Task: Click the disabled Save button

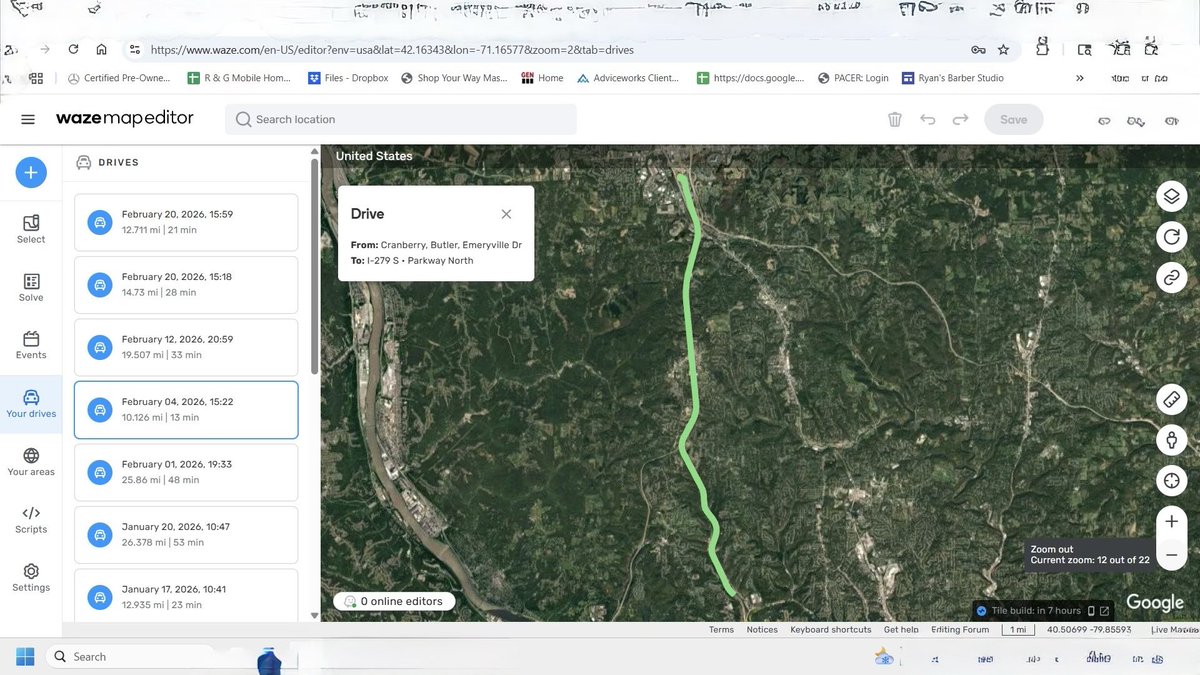Action: (x=1013, y=119)
